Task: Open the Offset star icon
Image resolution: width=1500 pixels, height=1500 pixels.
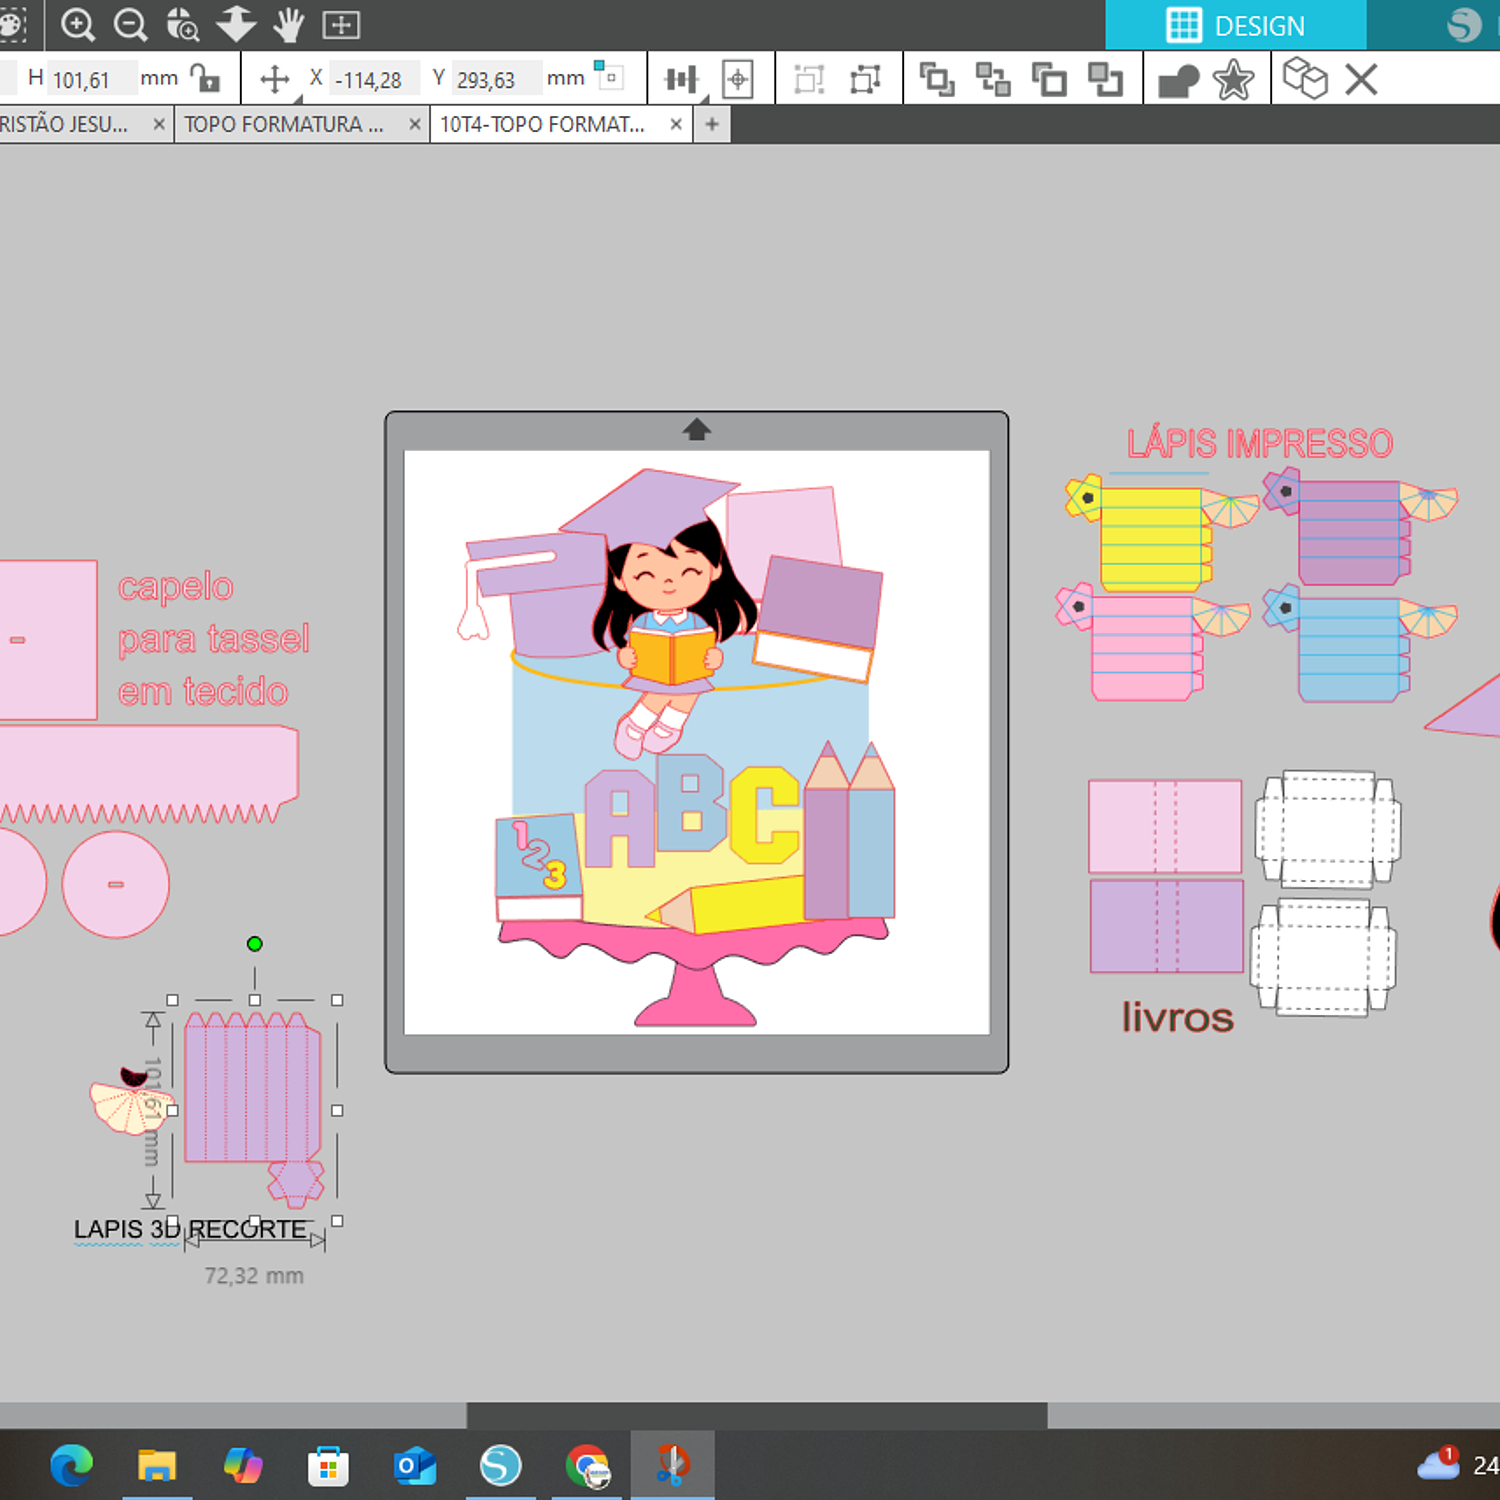Action: tap(1233, 79)
